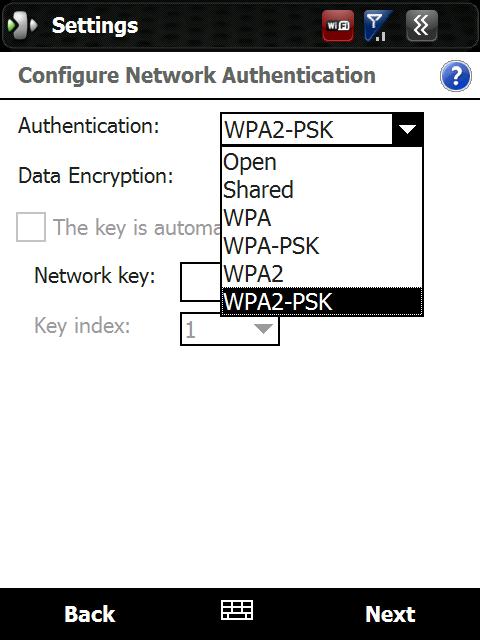480x640 pixels.
Task: Open help with the question mark icon
Action: tap(456, 76)
